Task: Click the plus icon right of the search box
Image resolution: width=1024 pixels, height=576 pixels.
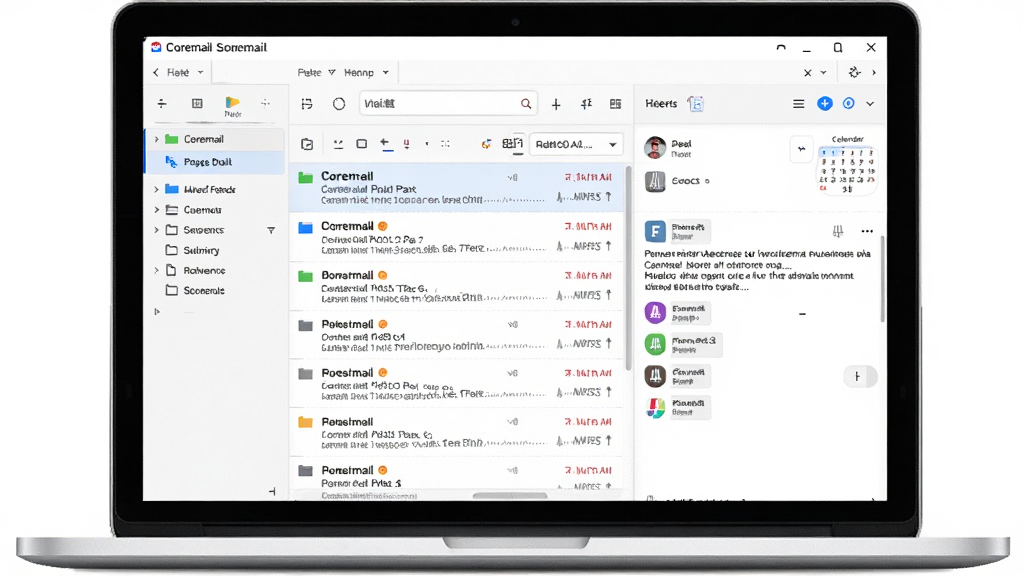Action: pos(556,104)
